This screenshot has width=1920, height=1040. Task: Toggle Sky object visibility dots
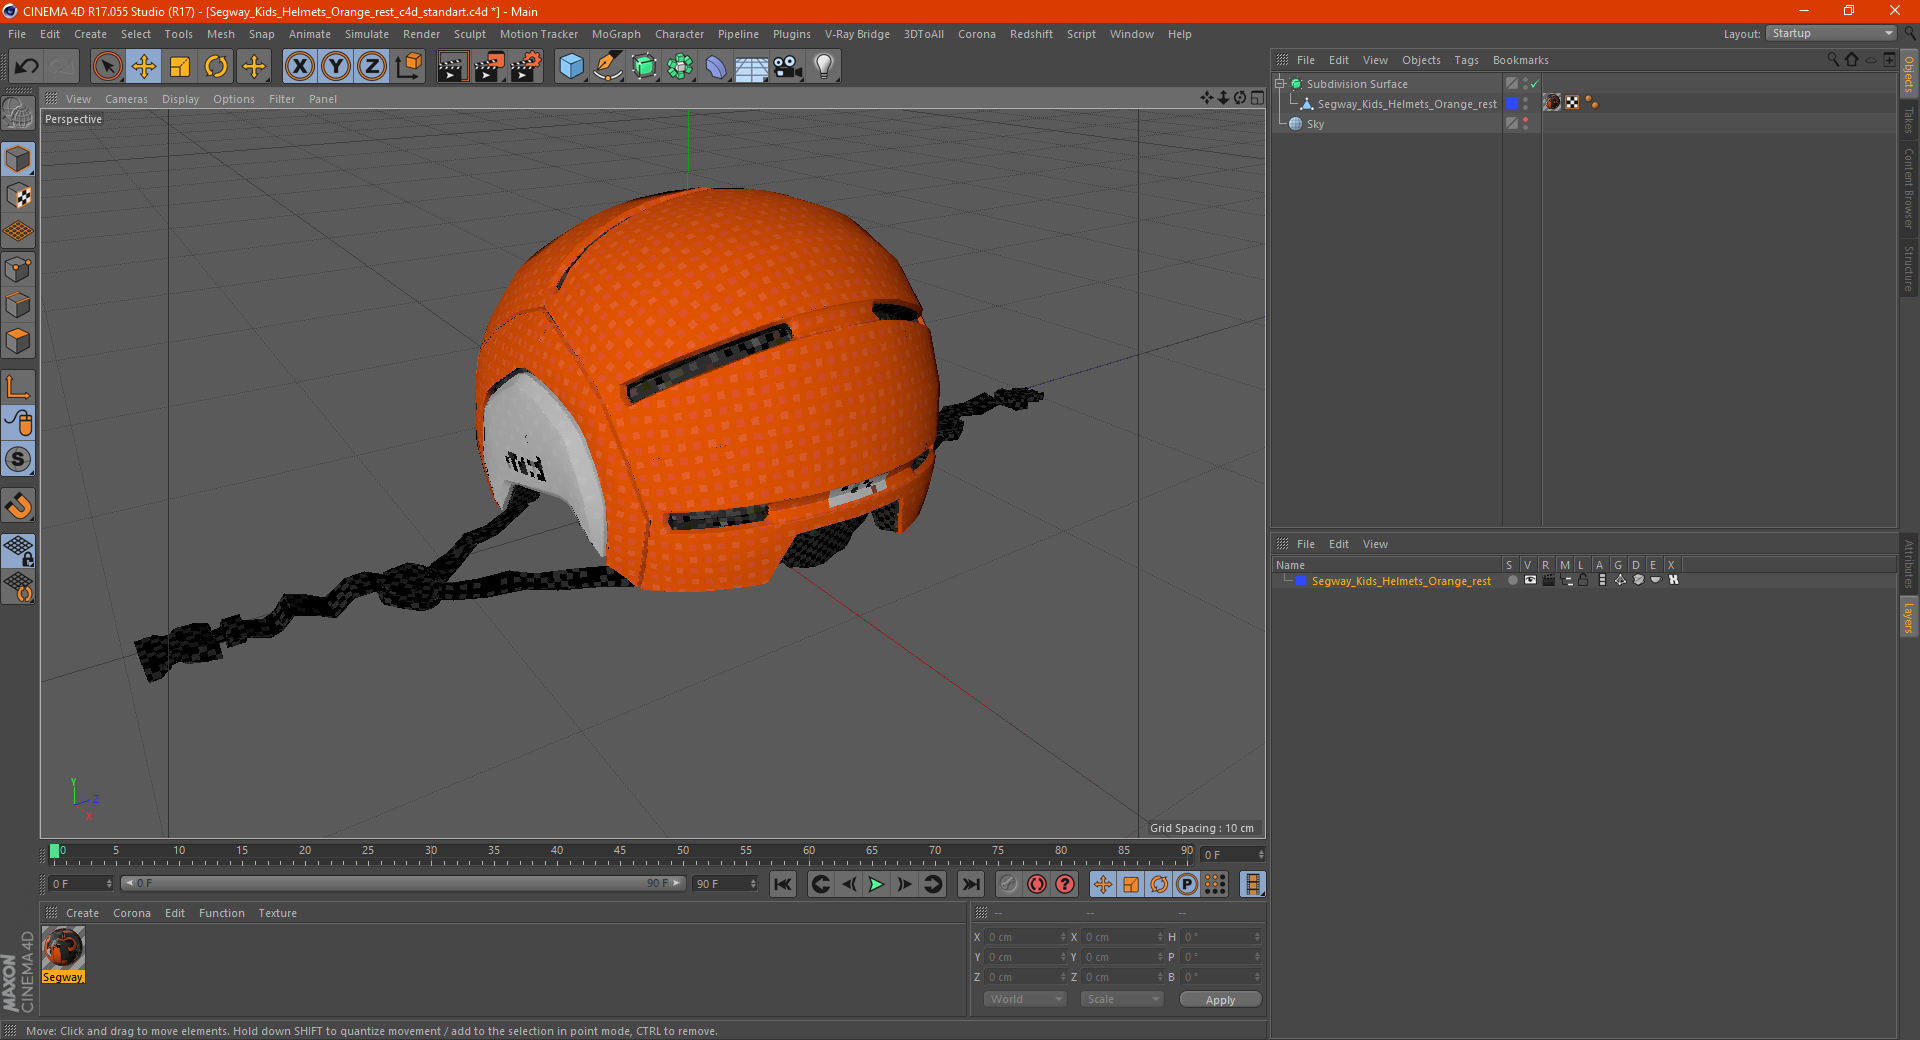[1525, 124]
